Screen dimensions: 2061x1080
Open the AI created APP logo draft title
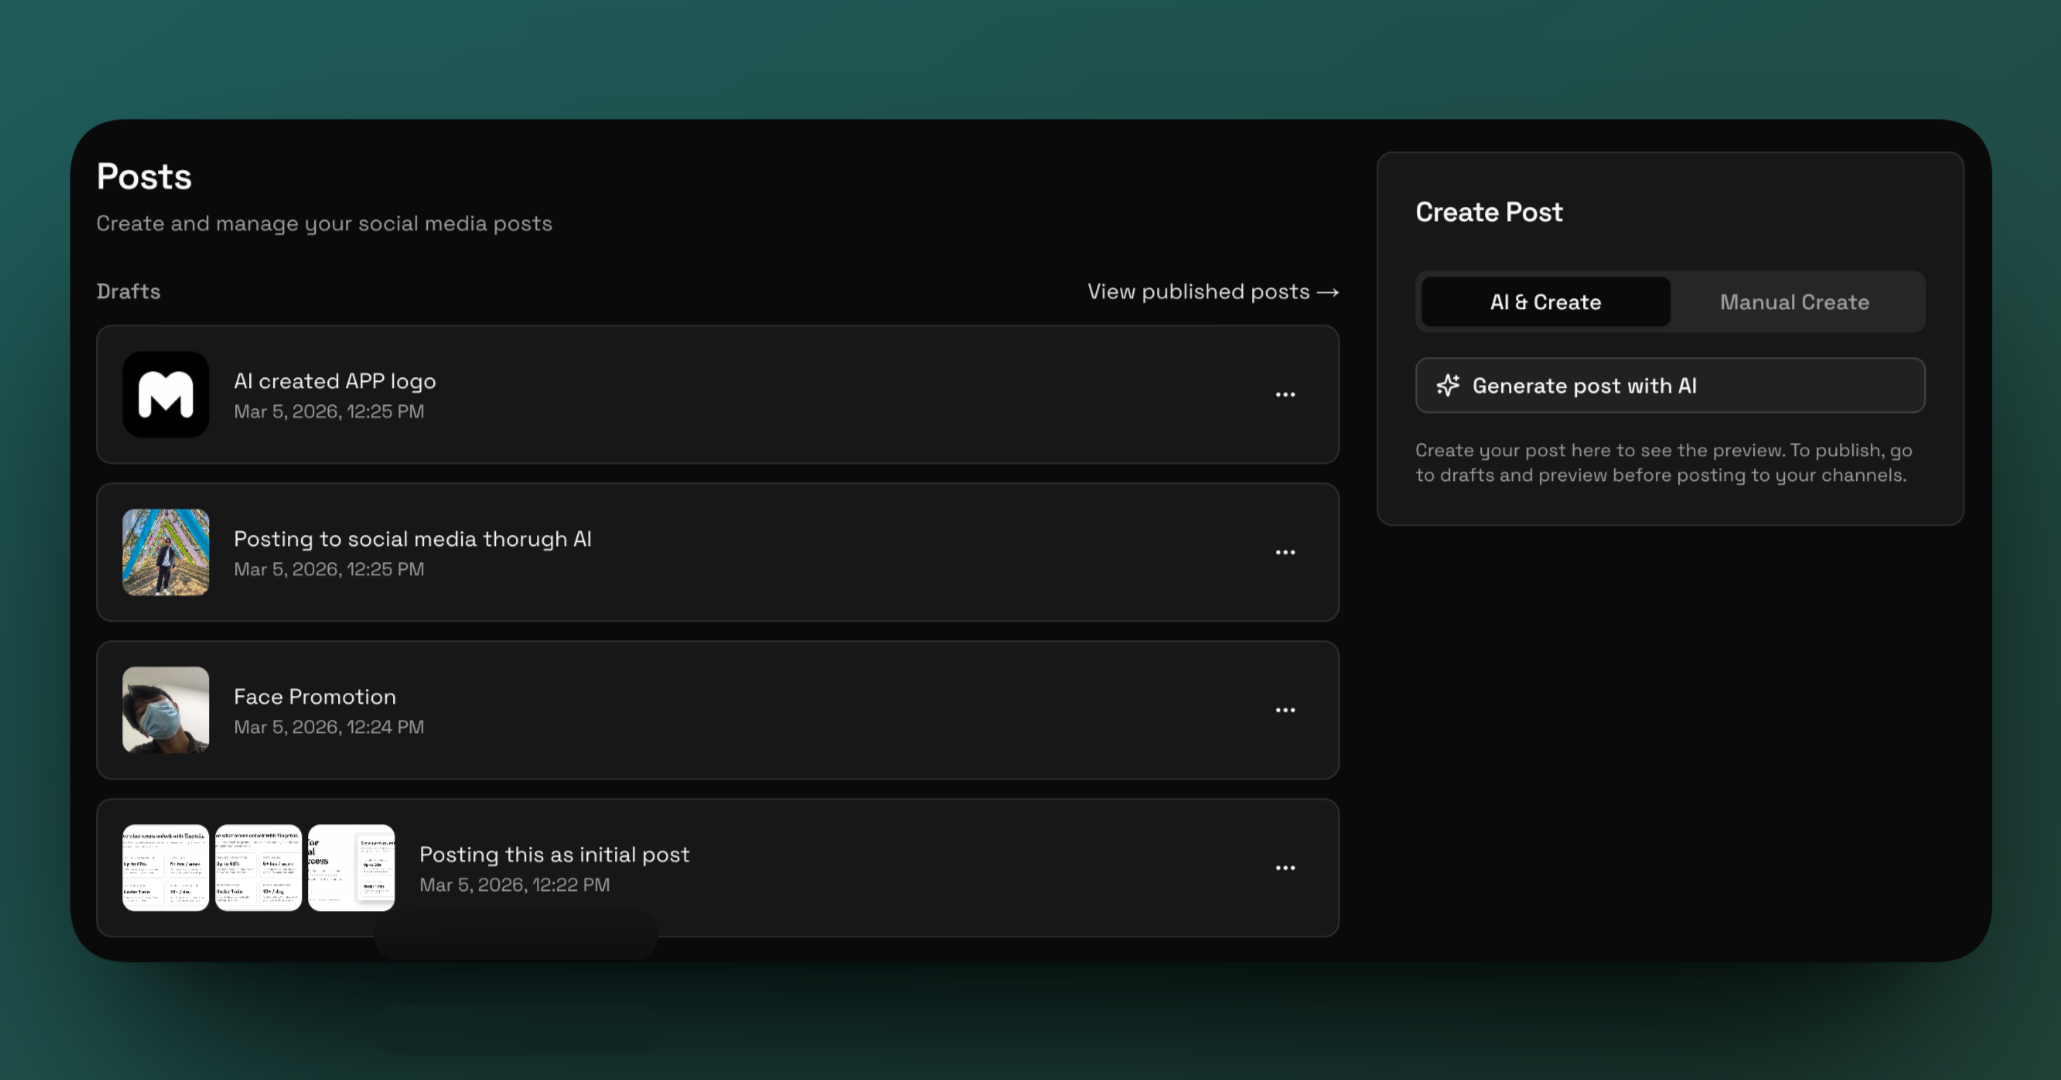point(334,381)
